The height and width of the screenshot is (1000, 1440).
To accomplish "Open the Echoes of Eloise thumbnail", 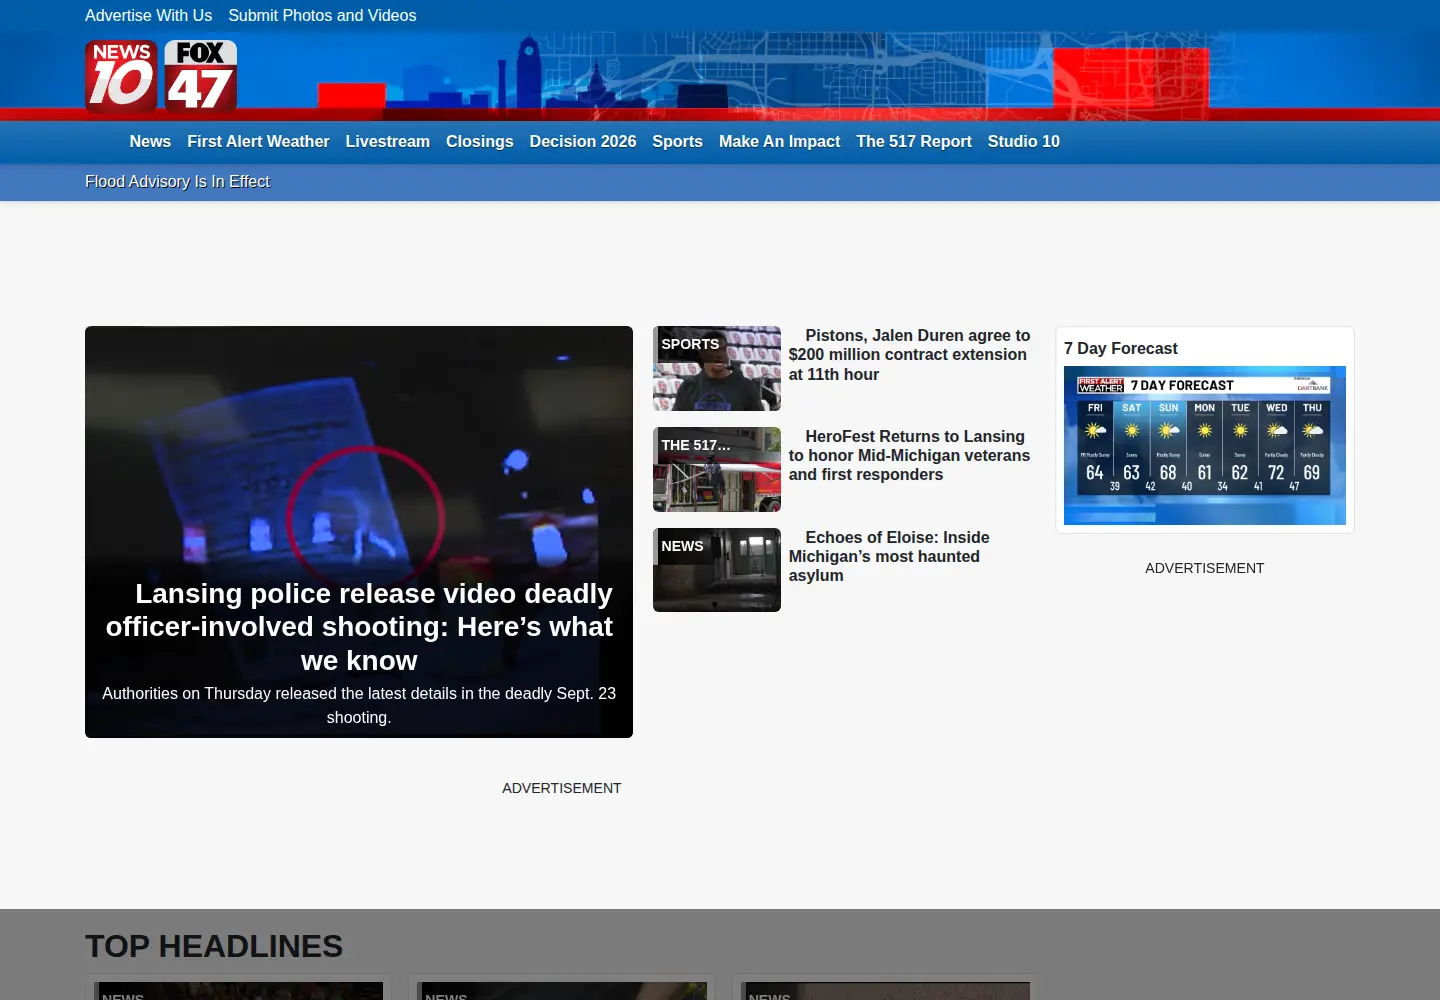I will point(717,570).
